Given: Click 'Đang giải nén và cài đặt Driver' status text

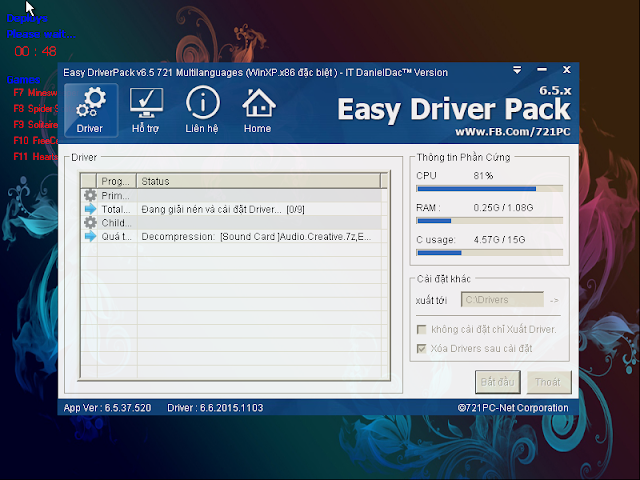Looking at the screenshot, I should 223,209.
